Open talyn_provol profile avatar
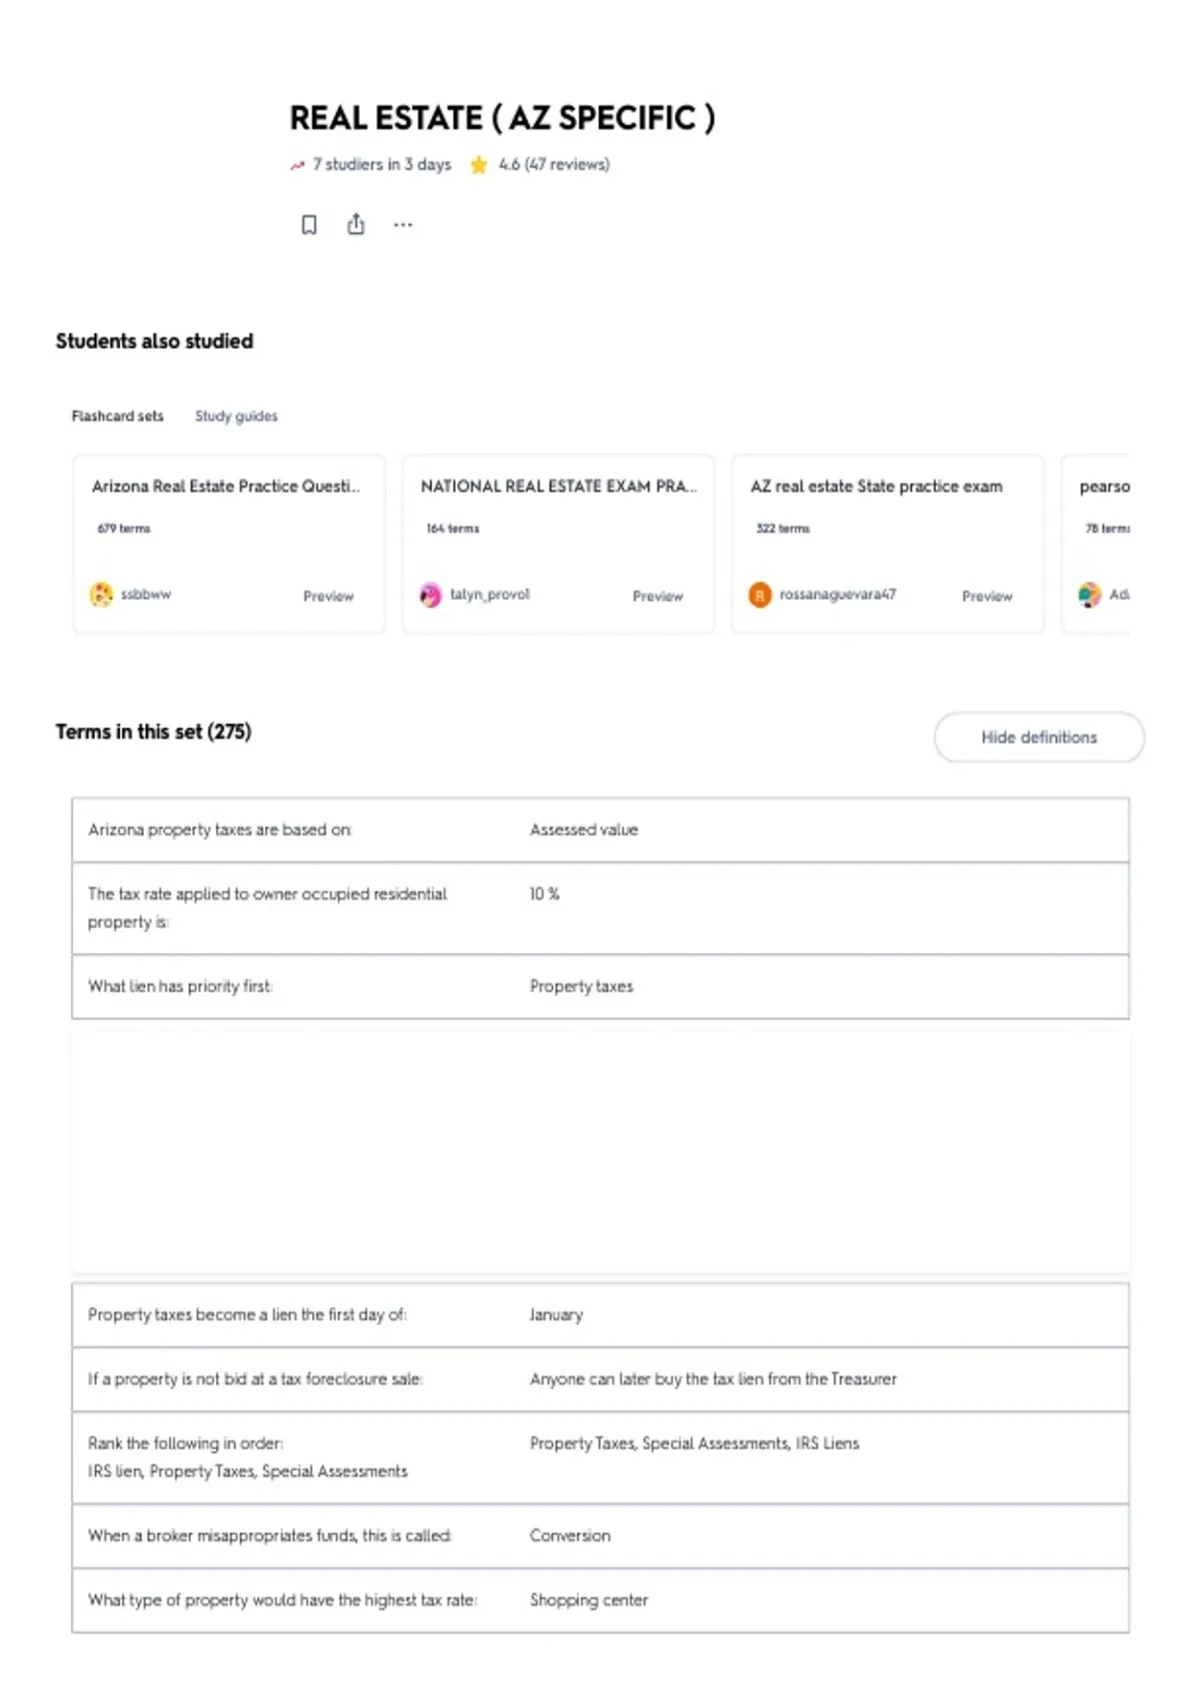This screenshot has height=1700, width=1200. point(430,595)
